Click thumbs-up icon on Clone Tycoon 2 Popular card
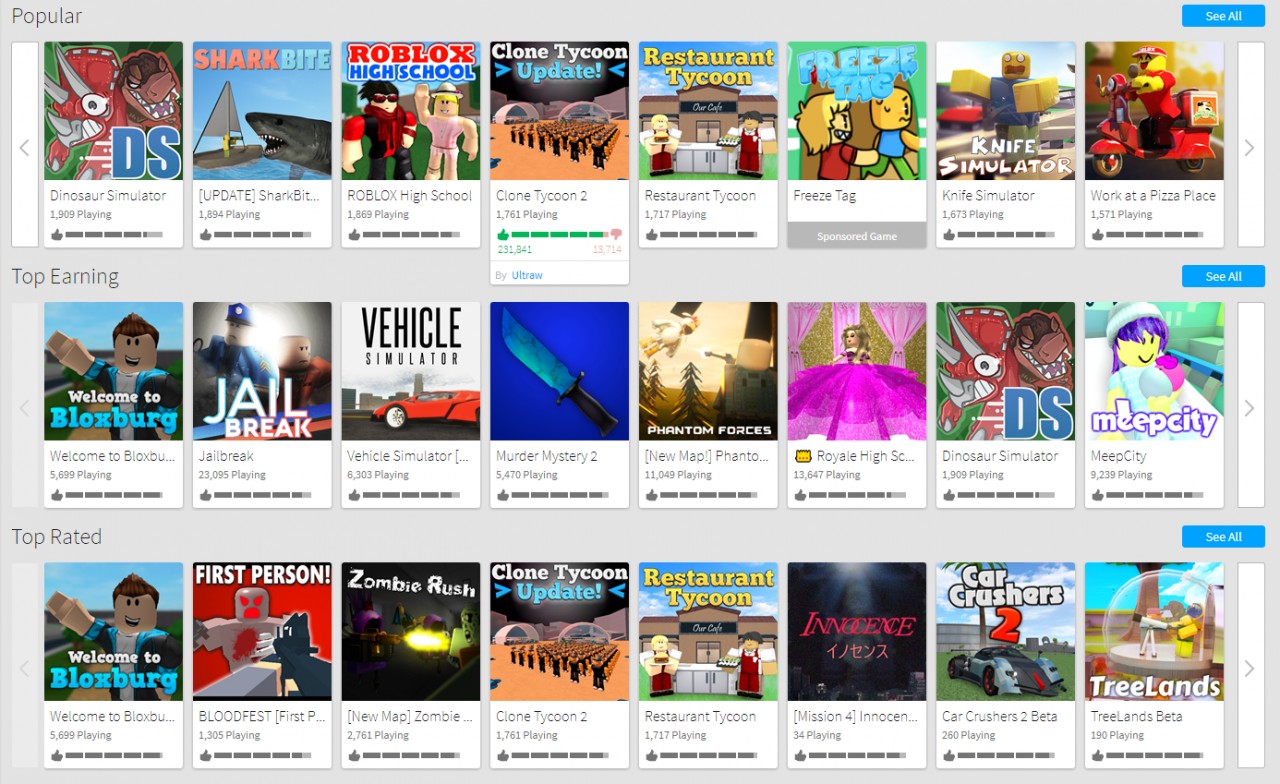Screen dimensions: 1280x784 pyautogui.click(x=503, y=235)
